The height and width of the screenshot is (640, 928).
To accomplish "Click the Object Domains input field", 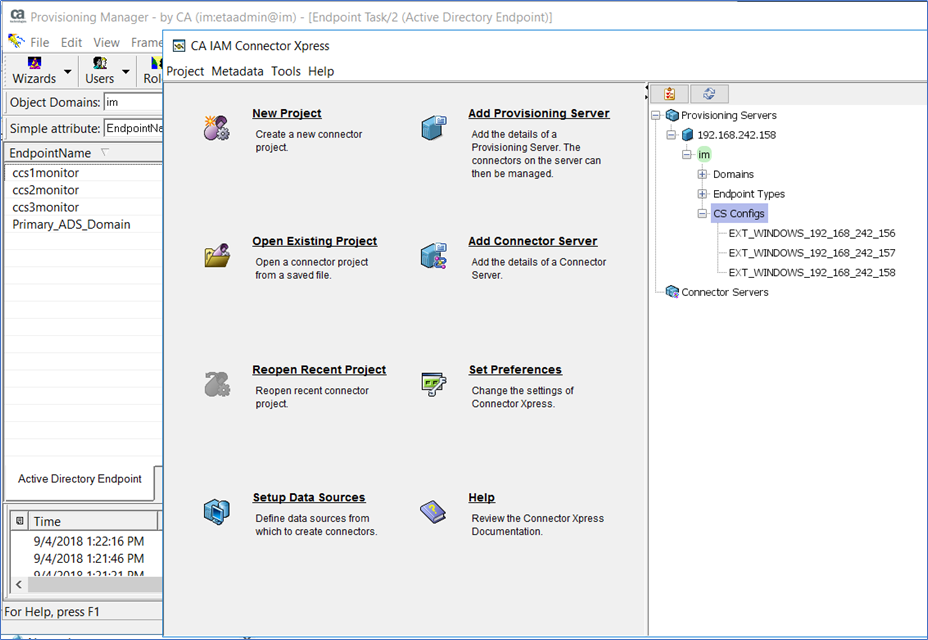I will click(133, 102).
